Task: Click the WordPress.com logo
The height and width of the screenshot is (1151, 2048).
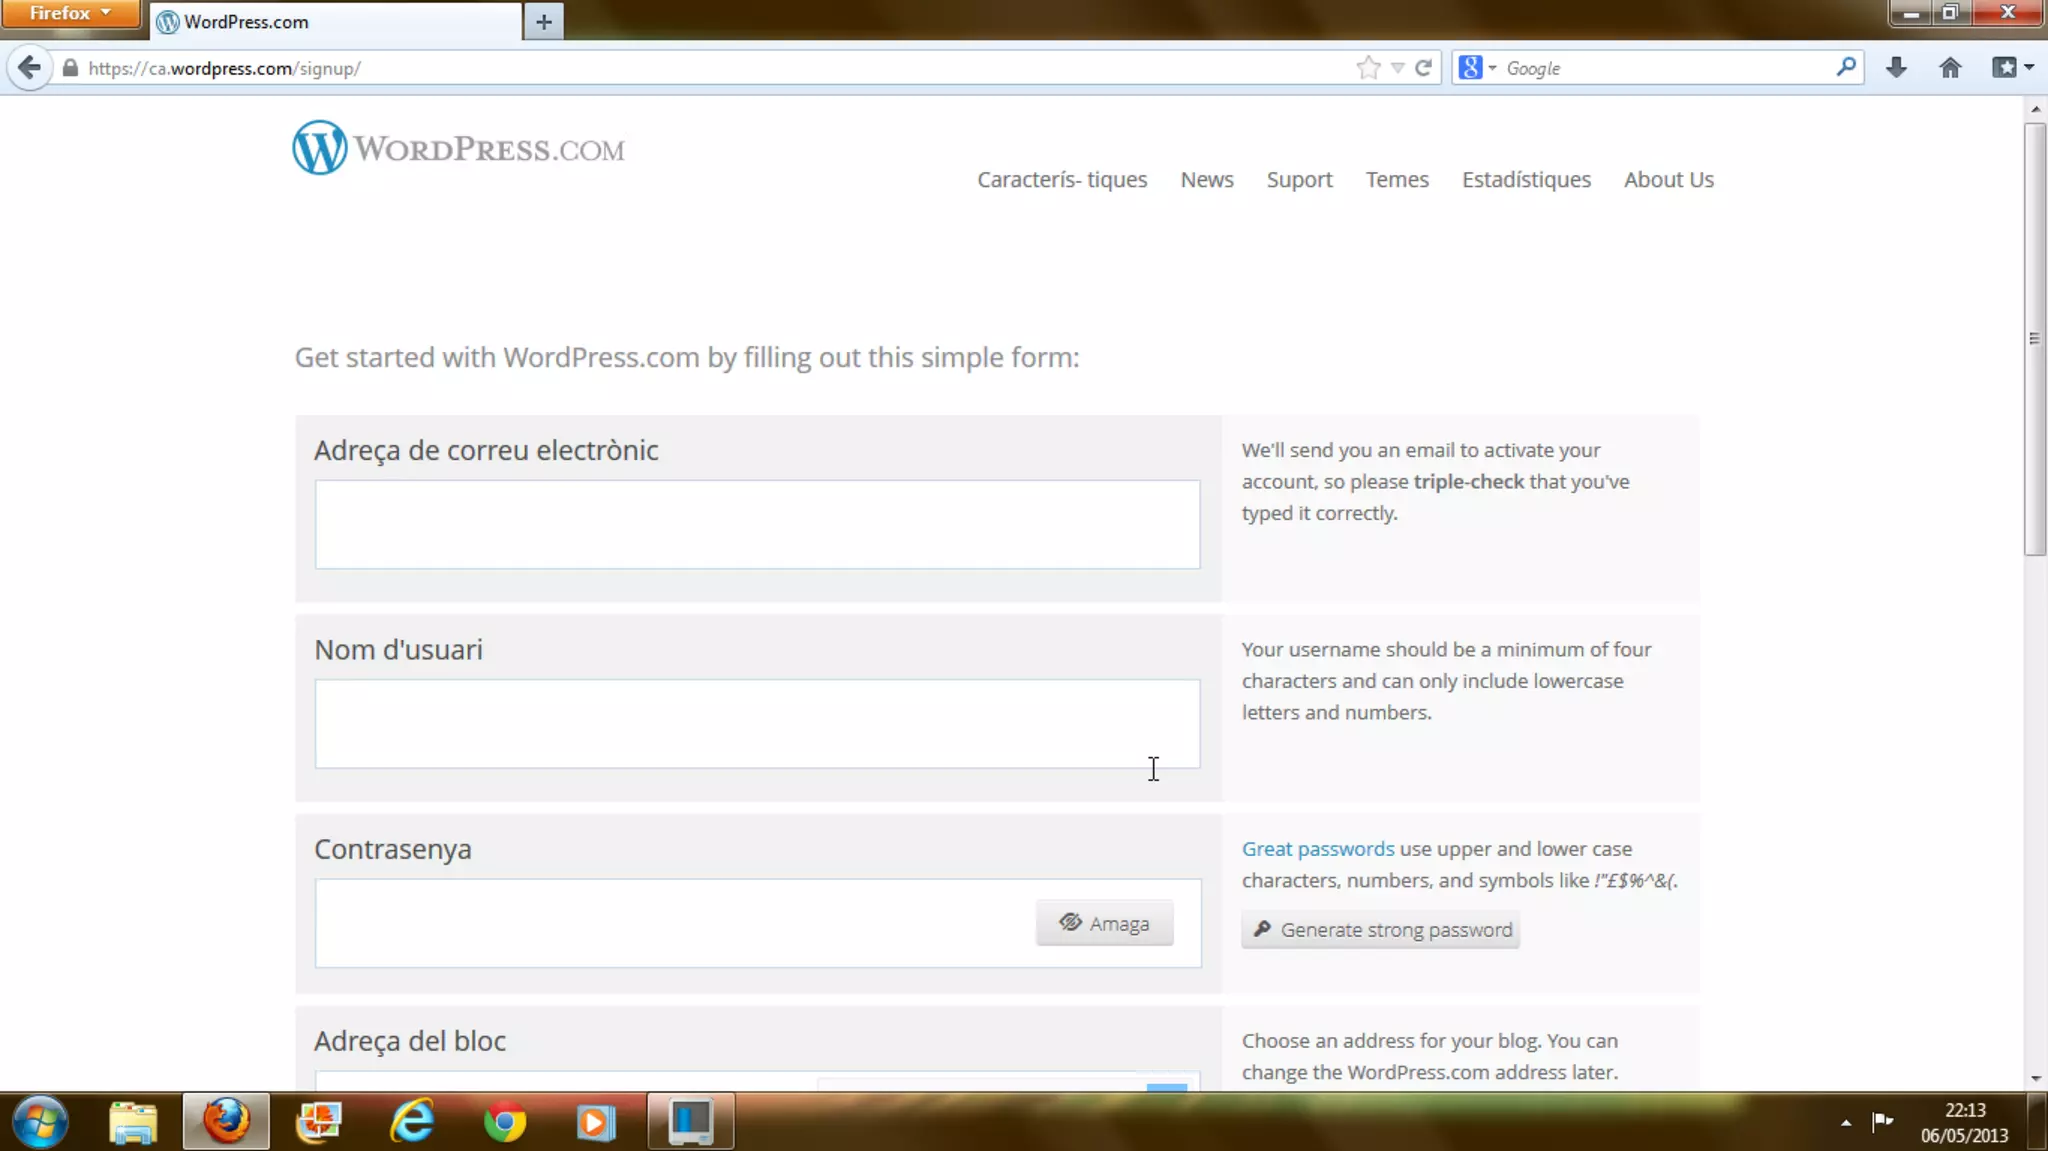Action: 458,148
